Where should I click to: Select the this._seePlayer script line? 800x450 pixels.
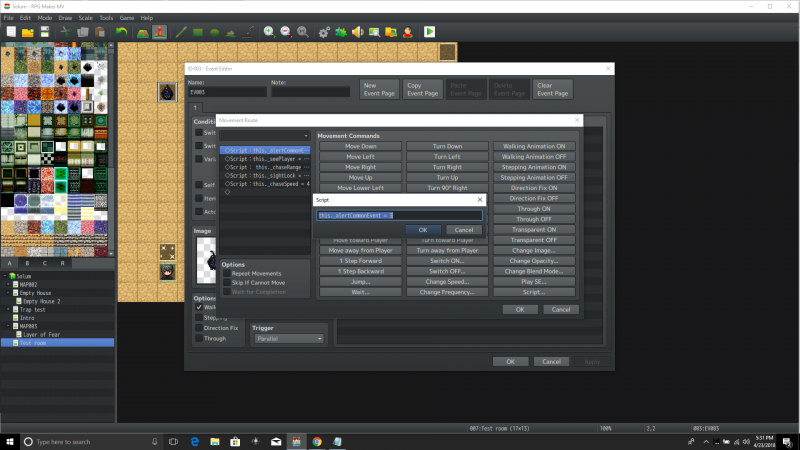click(265, 159)
